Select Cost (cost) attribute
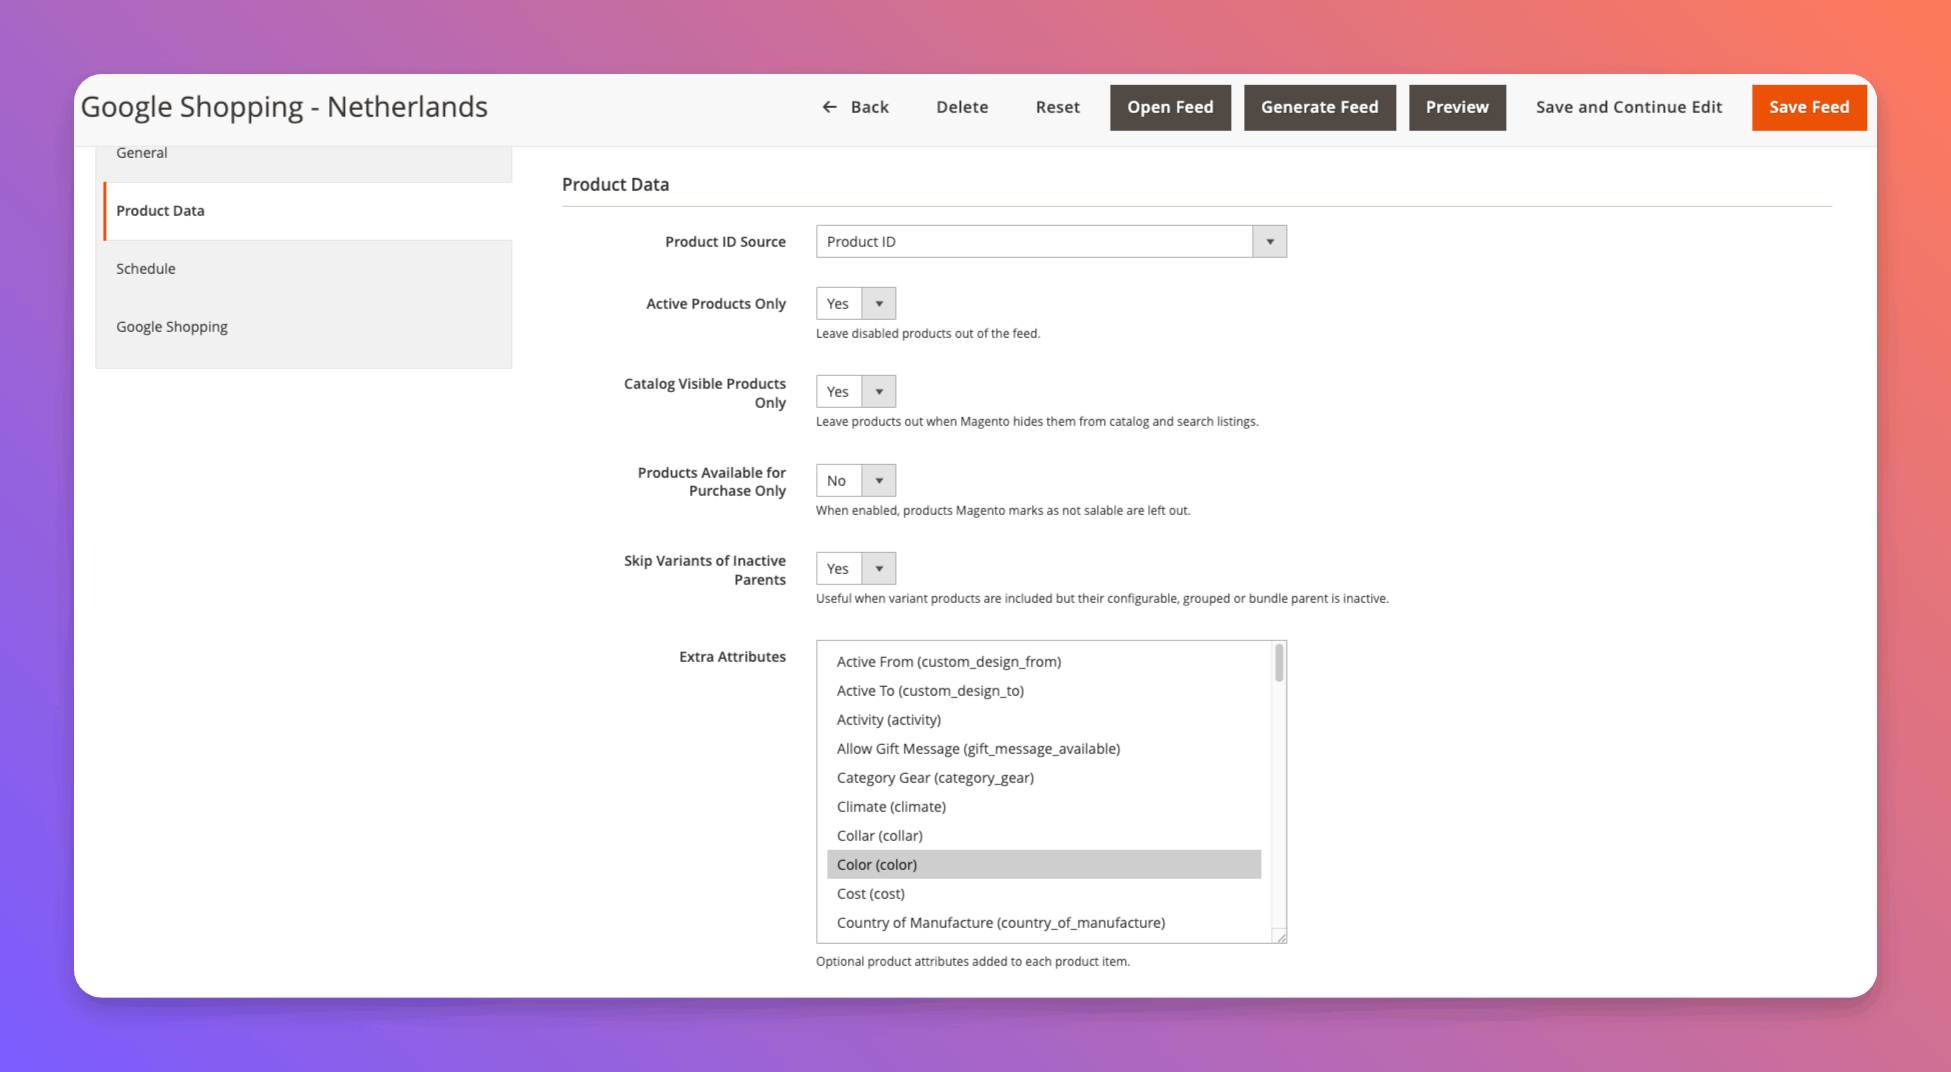Viewport: 1951px width, 1072px height. [1044, 894]
